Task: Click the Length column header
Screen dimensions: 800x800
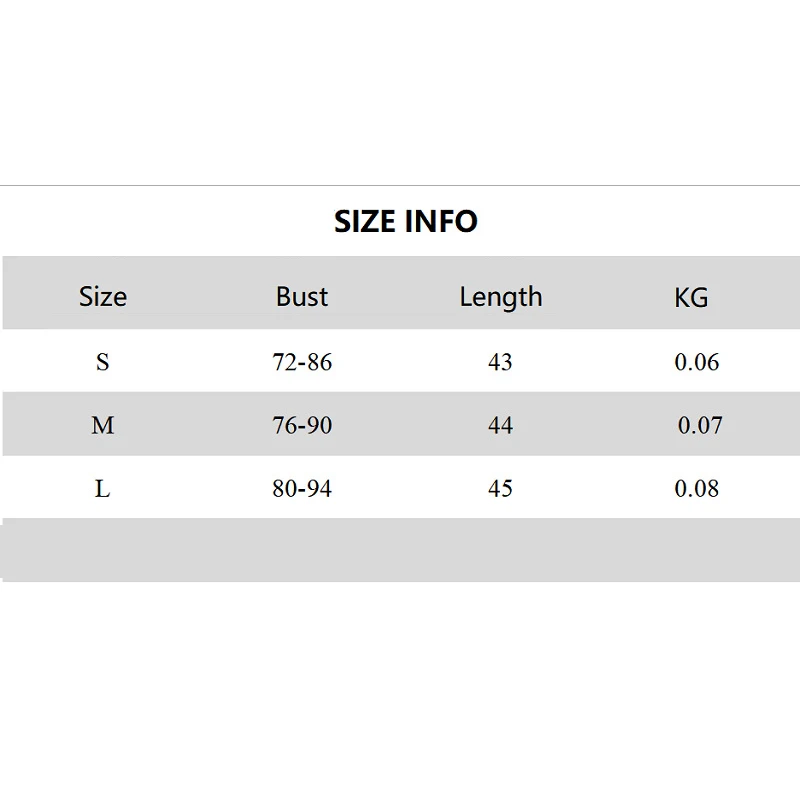Action: tap(500, 297)
